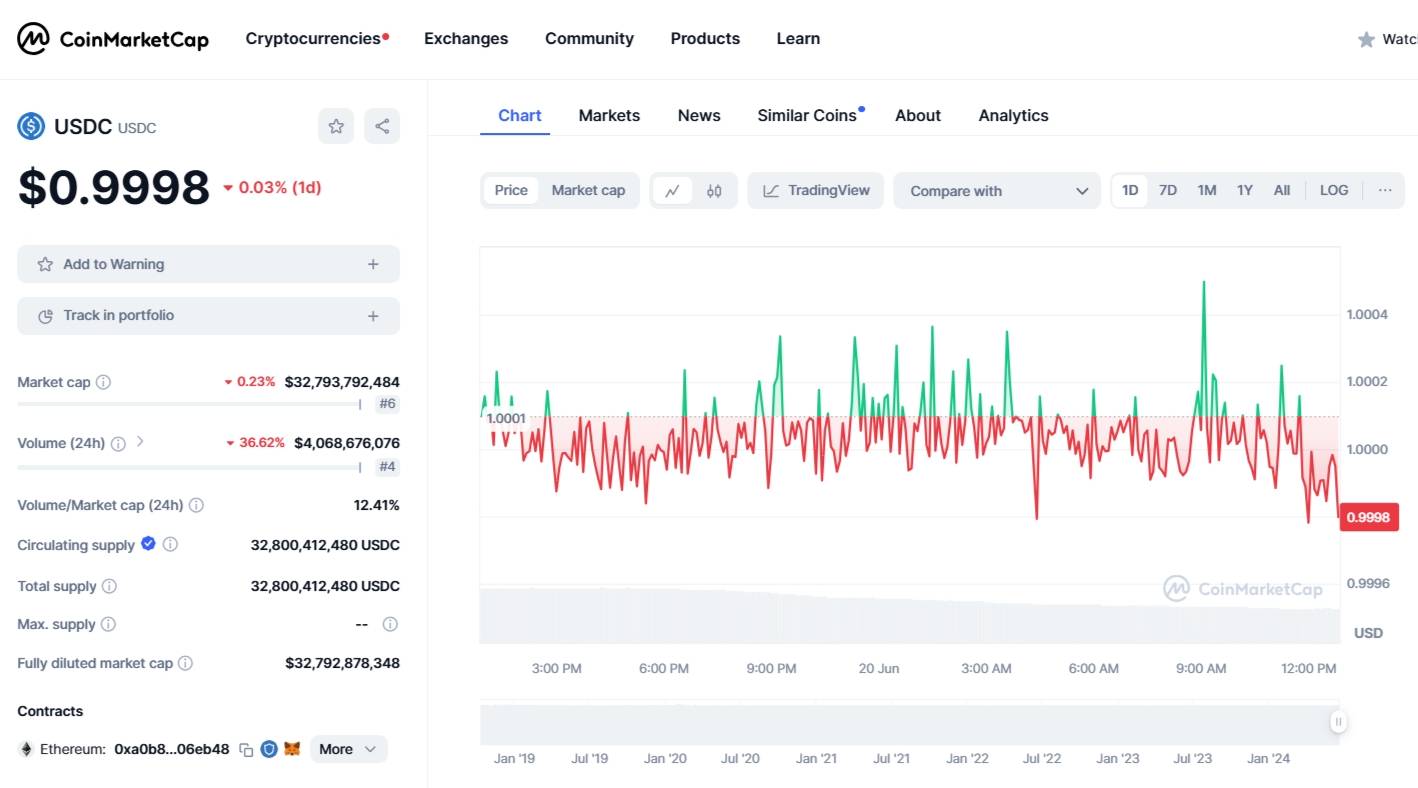1418x788 pixels.
Task: Click Add to Warning button
Action: (208, 264)
